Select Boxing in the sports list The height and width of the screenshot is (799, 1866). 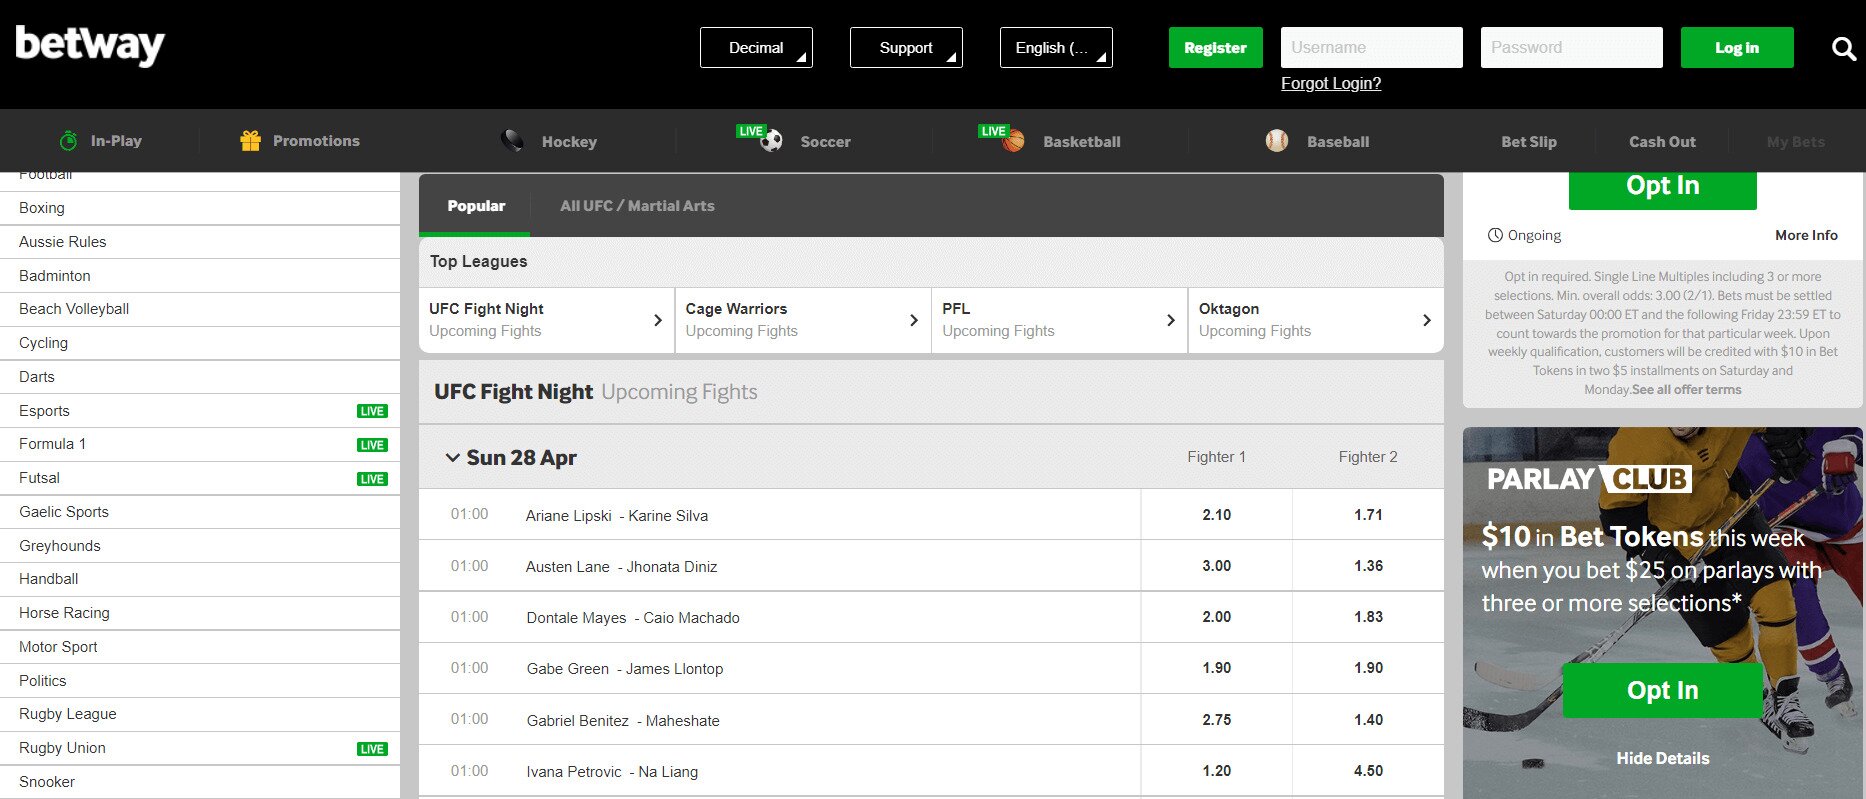click(x=200, y=208)
